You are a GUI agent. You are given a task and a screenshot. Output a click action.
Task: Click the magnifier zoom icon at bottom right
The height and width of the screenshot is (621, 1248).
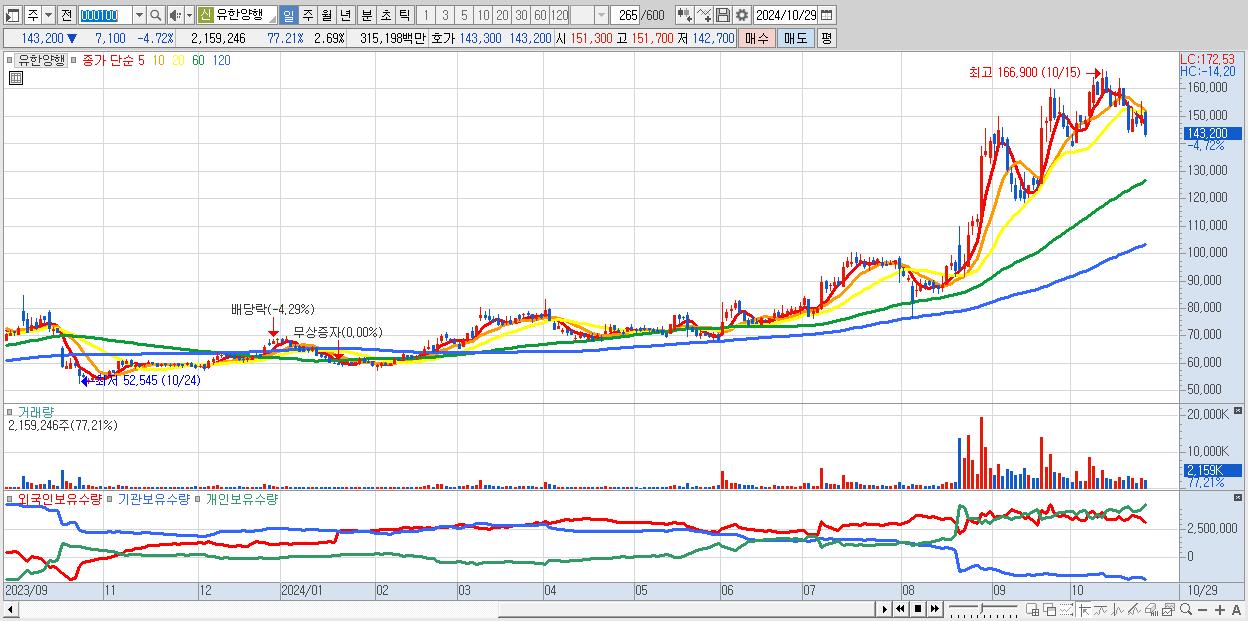pos(1185,609)
